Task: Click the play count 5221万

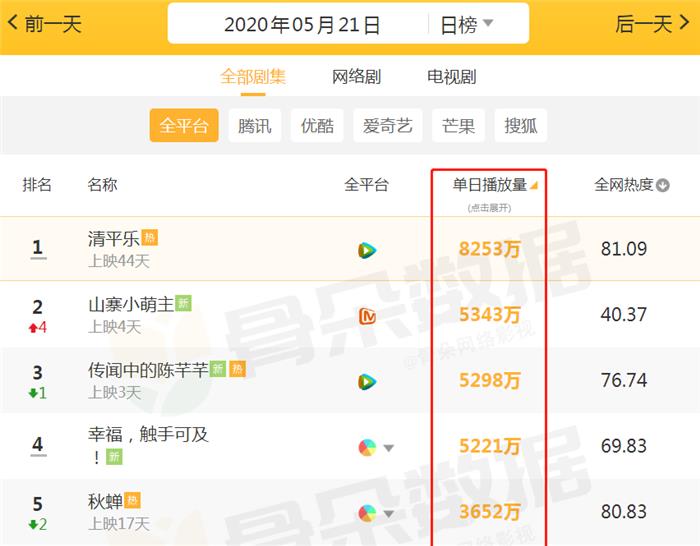Action: [489, 446]
